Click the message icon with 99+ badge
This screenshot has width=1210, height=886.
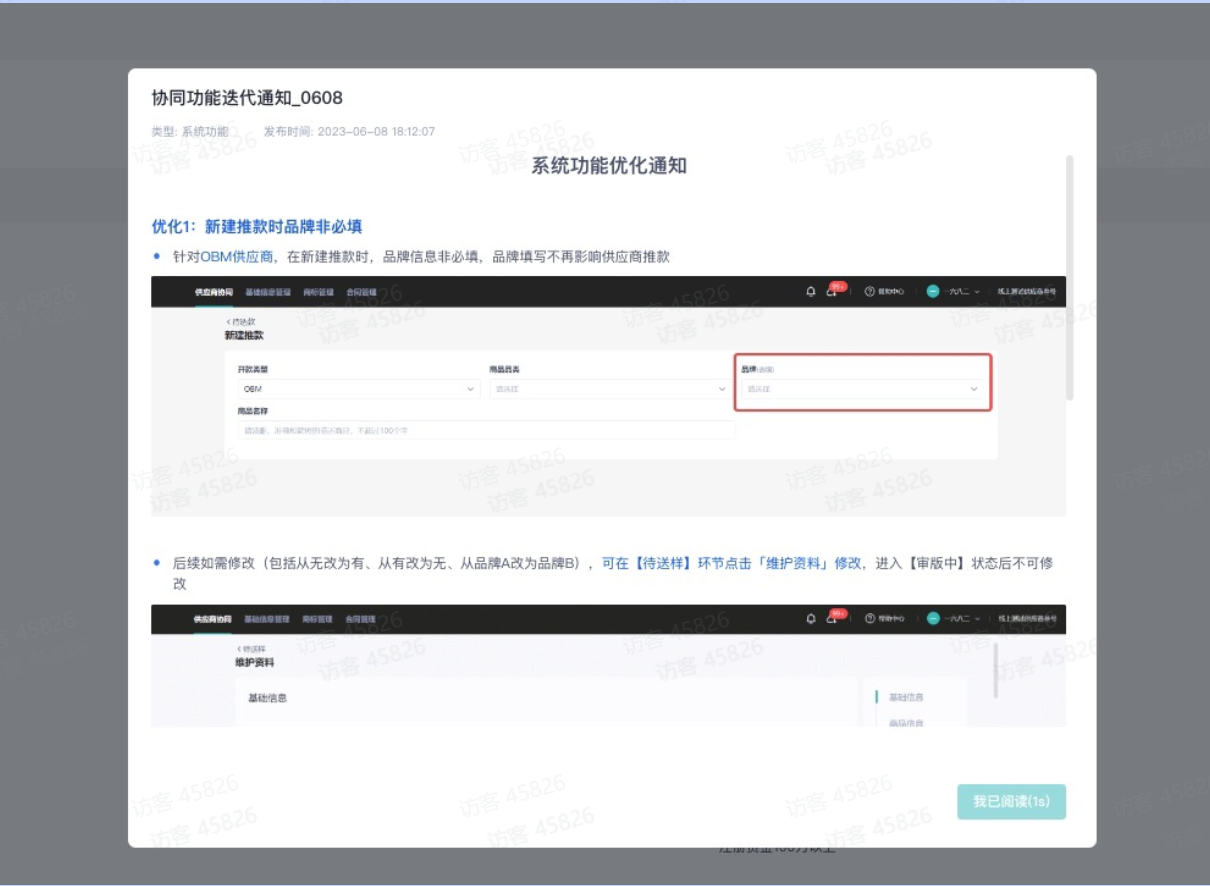pyautogui.click(x=831, y=292)
